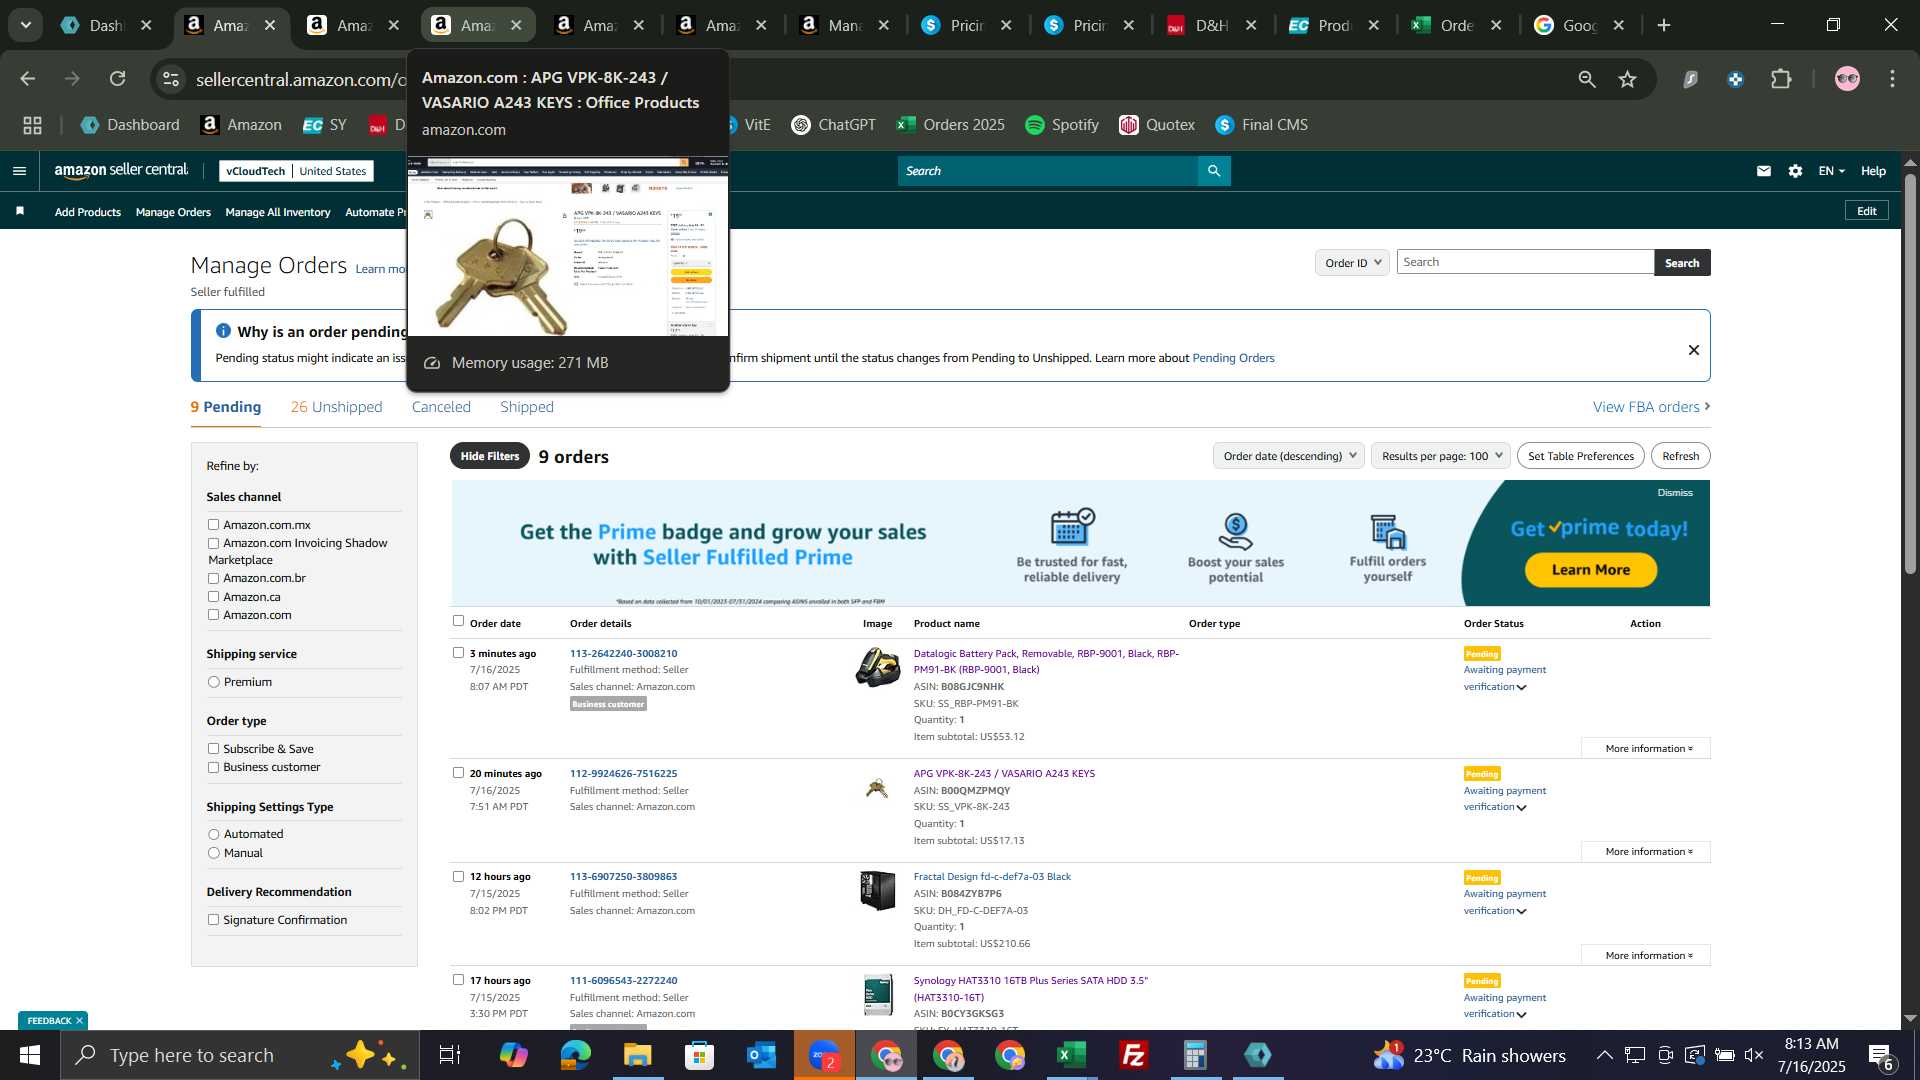Select the Premium shipping service radio
This screenshot has height=1080, width=1920.
click(213, 682)
